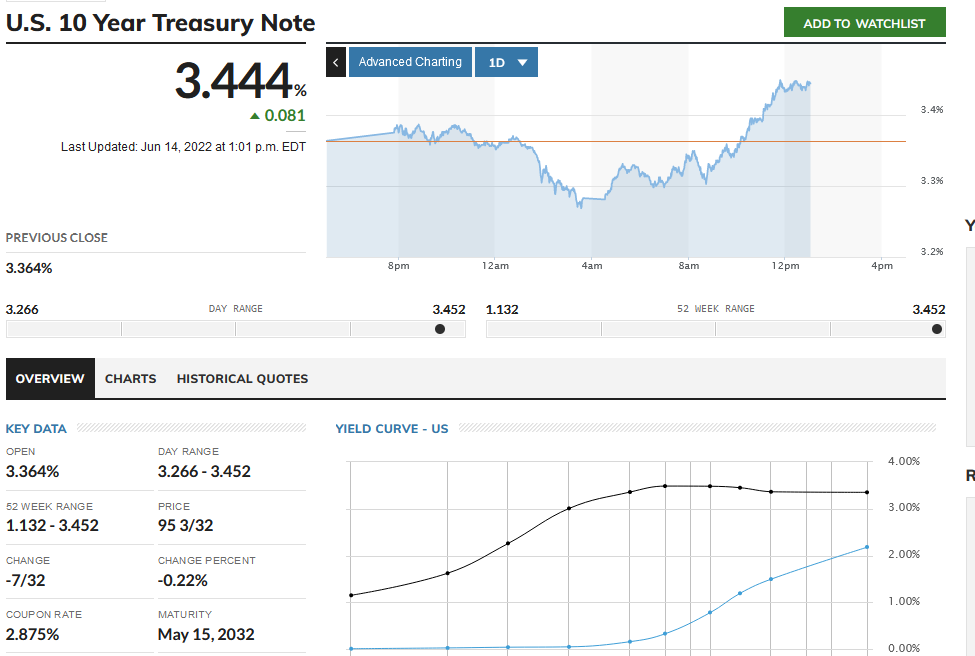Click the coupon rate 2.875%
The width and height of the screenshot is (975, 656).
tap(32, 634)
